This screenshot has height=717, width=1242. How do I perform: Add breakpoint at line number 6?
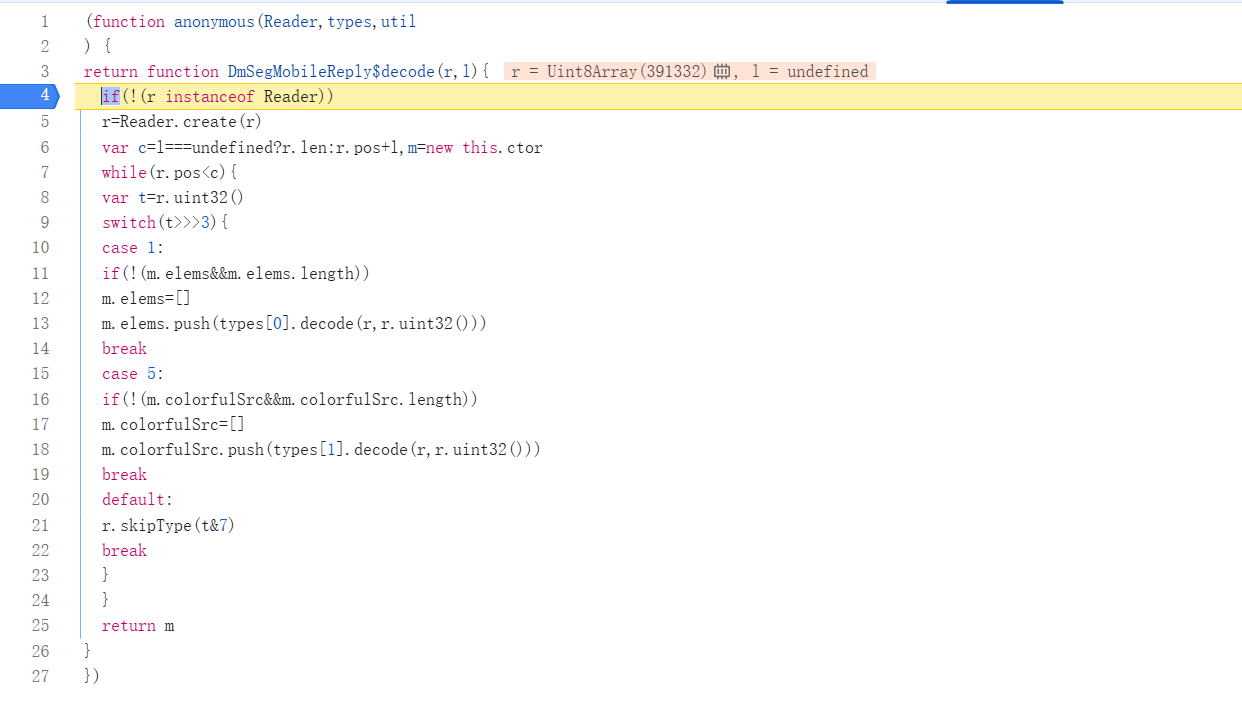pyautogui.click(x=44, y=147)
